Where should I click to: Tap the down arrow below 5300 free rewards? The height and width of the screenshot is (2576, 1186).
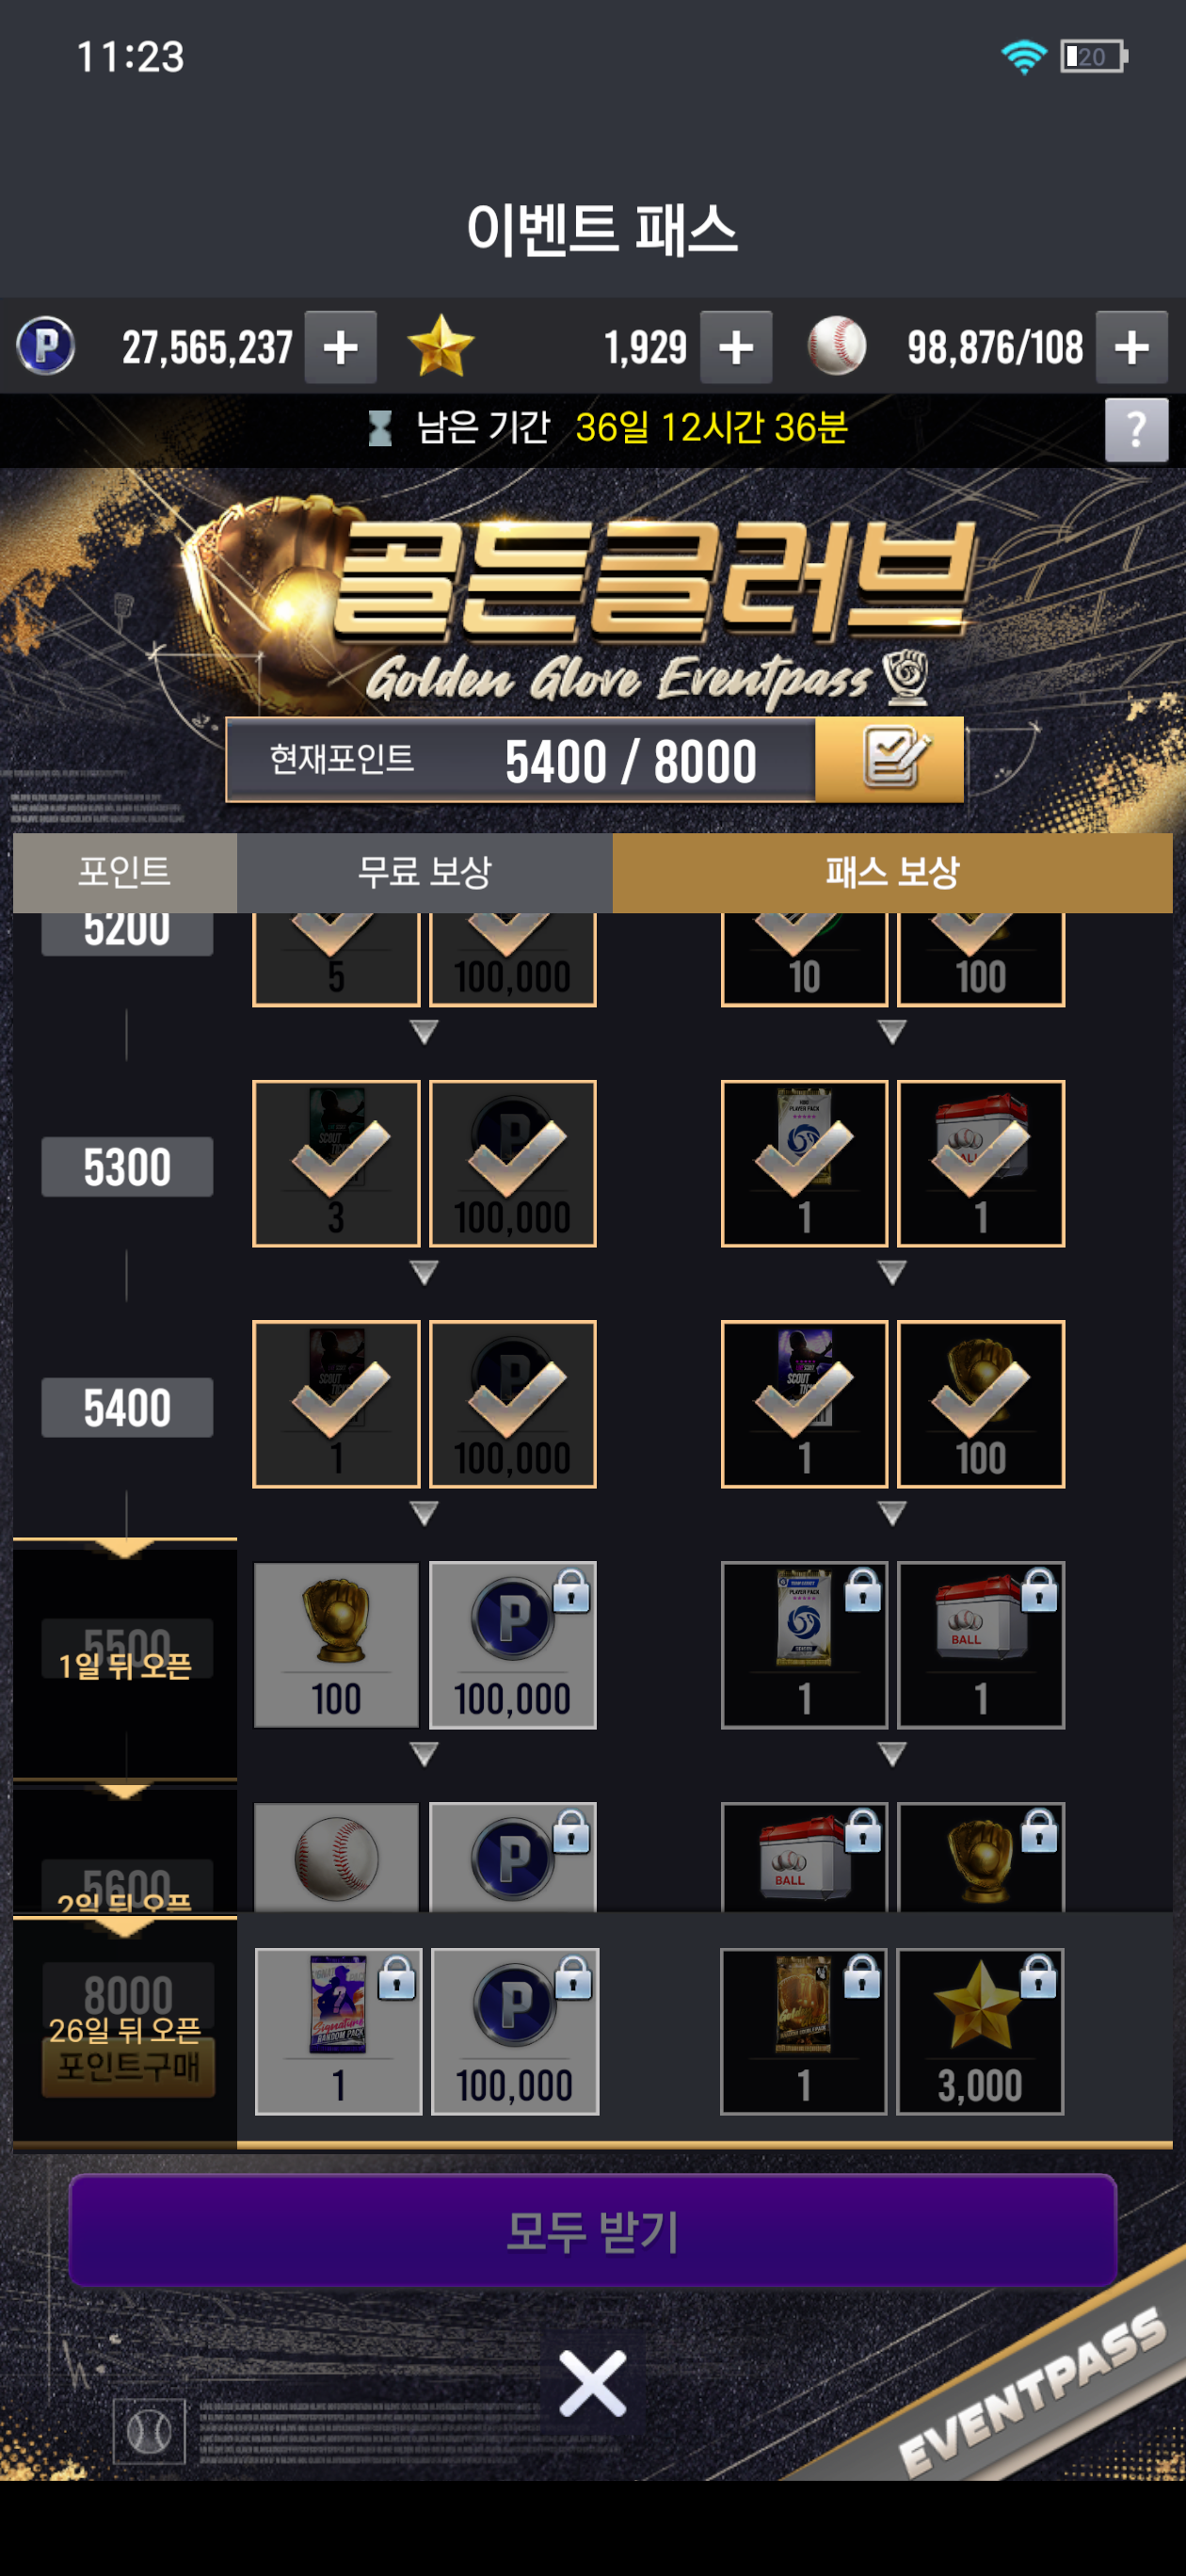tap(424, 1272)
